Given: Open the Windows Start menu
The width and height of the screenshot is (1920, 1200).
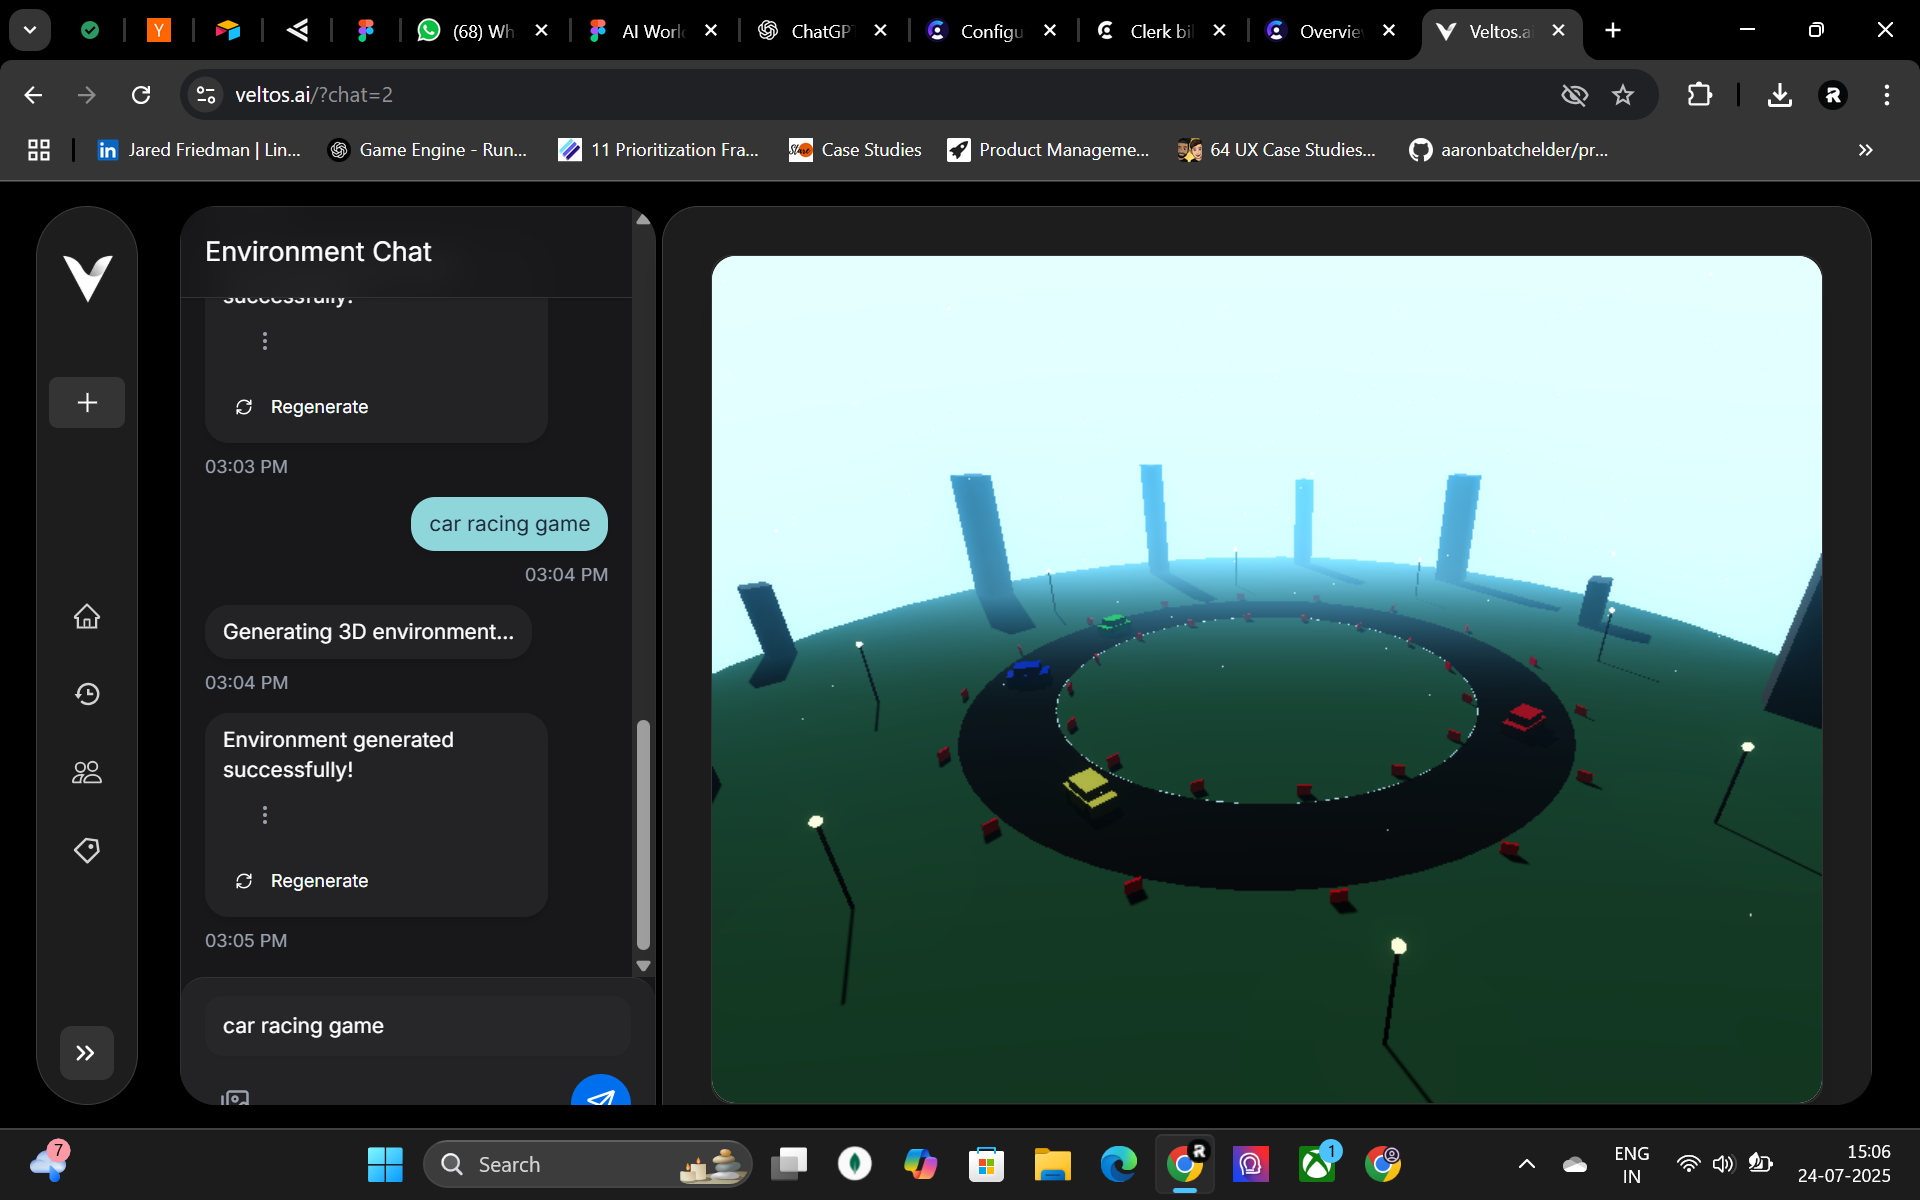Looking at the screenshot, I should 385,1164.
